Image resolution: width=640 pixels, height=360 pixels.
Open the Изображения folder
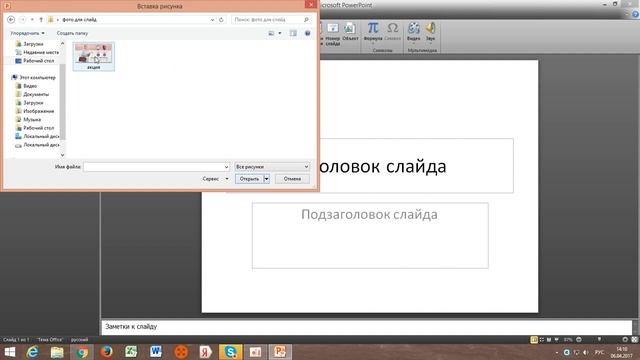tap(35, 111)
